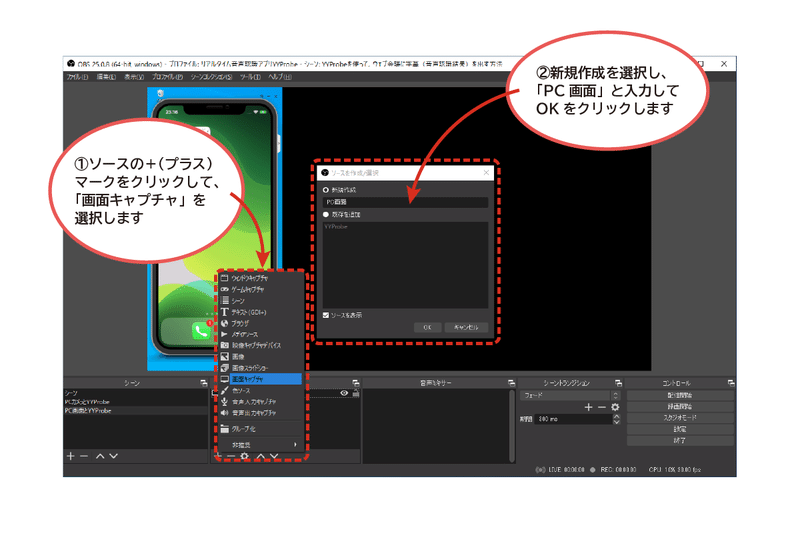Remove scene transition with minus
The image size is (800, 533).
602,407
